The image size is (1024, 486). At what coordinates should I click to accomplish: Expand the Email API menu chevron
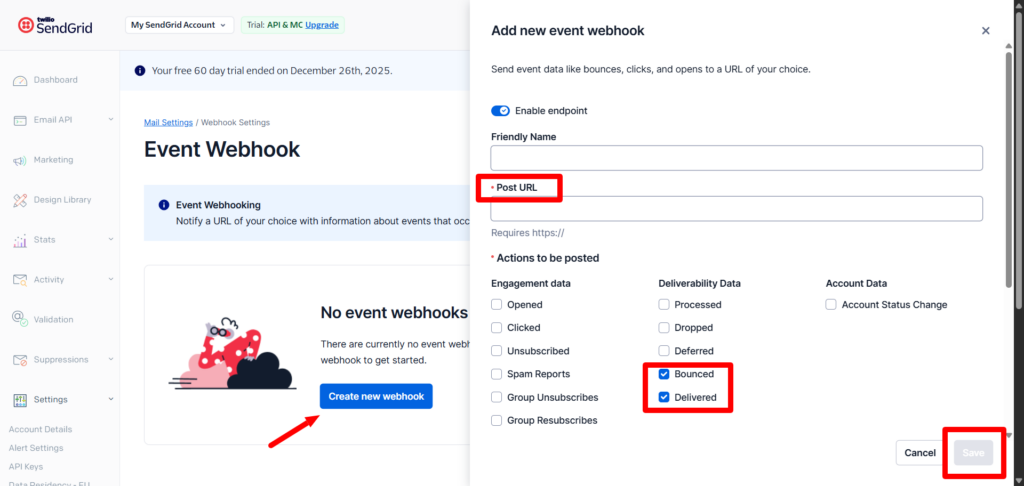(x=111, y=120)
